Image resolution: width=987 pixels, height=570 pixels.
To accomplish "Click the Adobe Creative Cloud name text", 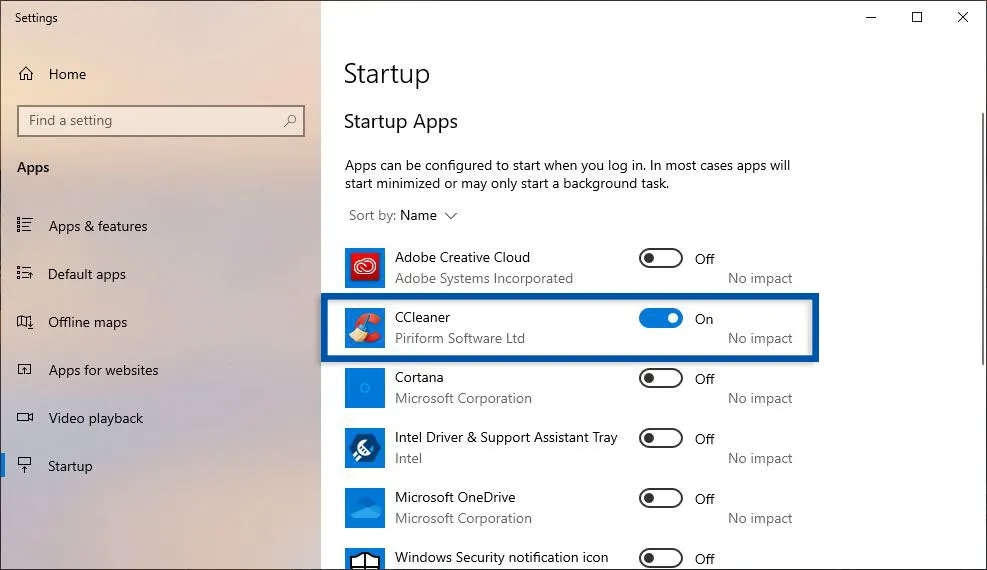I will 462,257.
